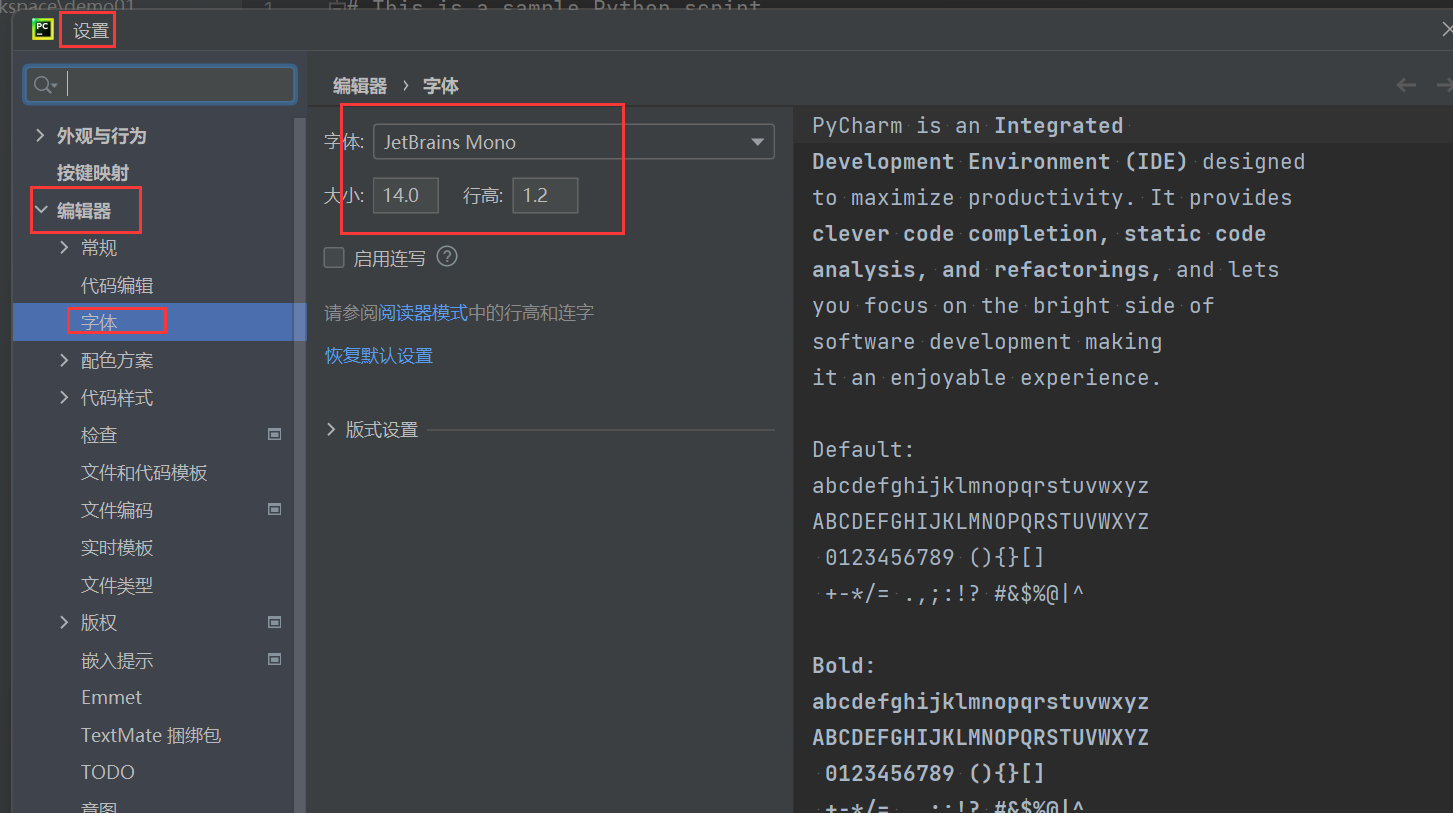The height and width of the screenshot is (813, 1453).
Task: Click the 'Default:' line in font preview
Action: [863, 450]
